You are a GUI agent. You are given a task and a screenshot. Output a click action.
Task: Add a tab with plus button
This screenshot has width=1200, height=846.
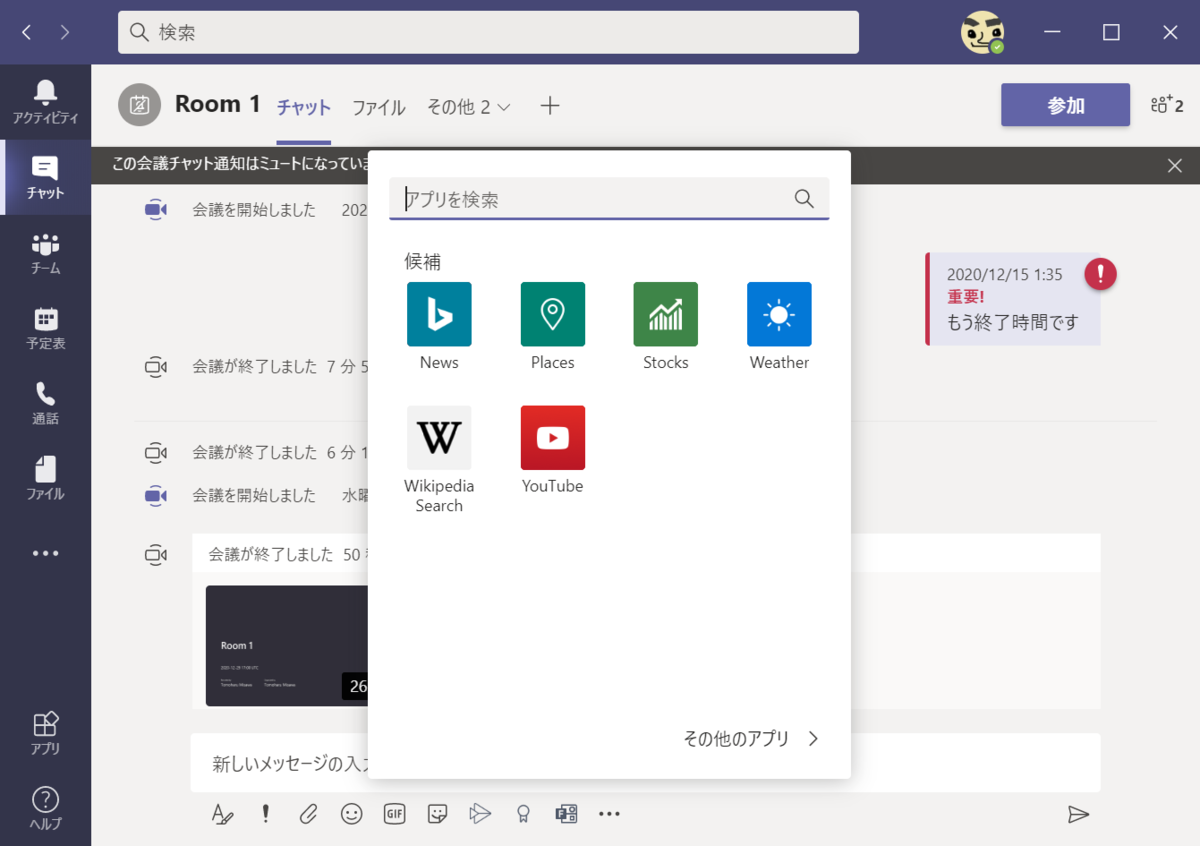point(550,105)
